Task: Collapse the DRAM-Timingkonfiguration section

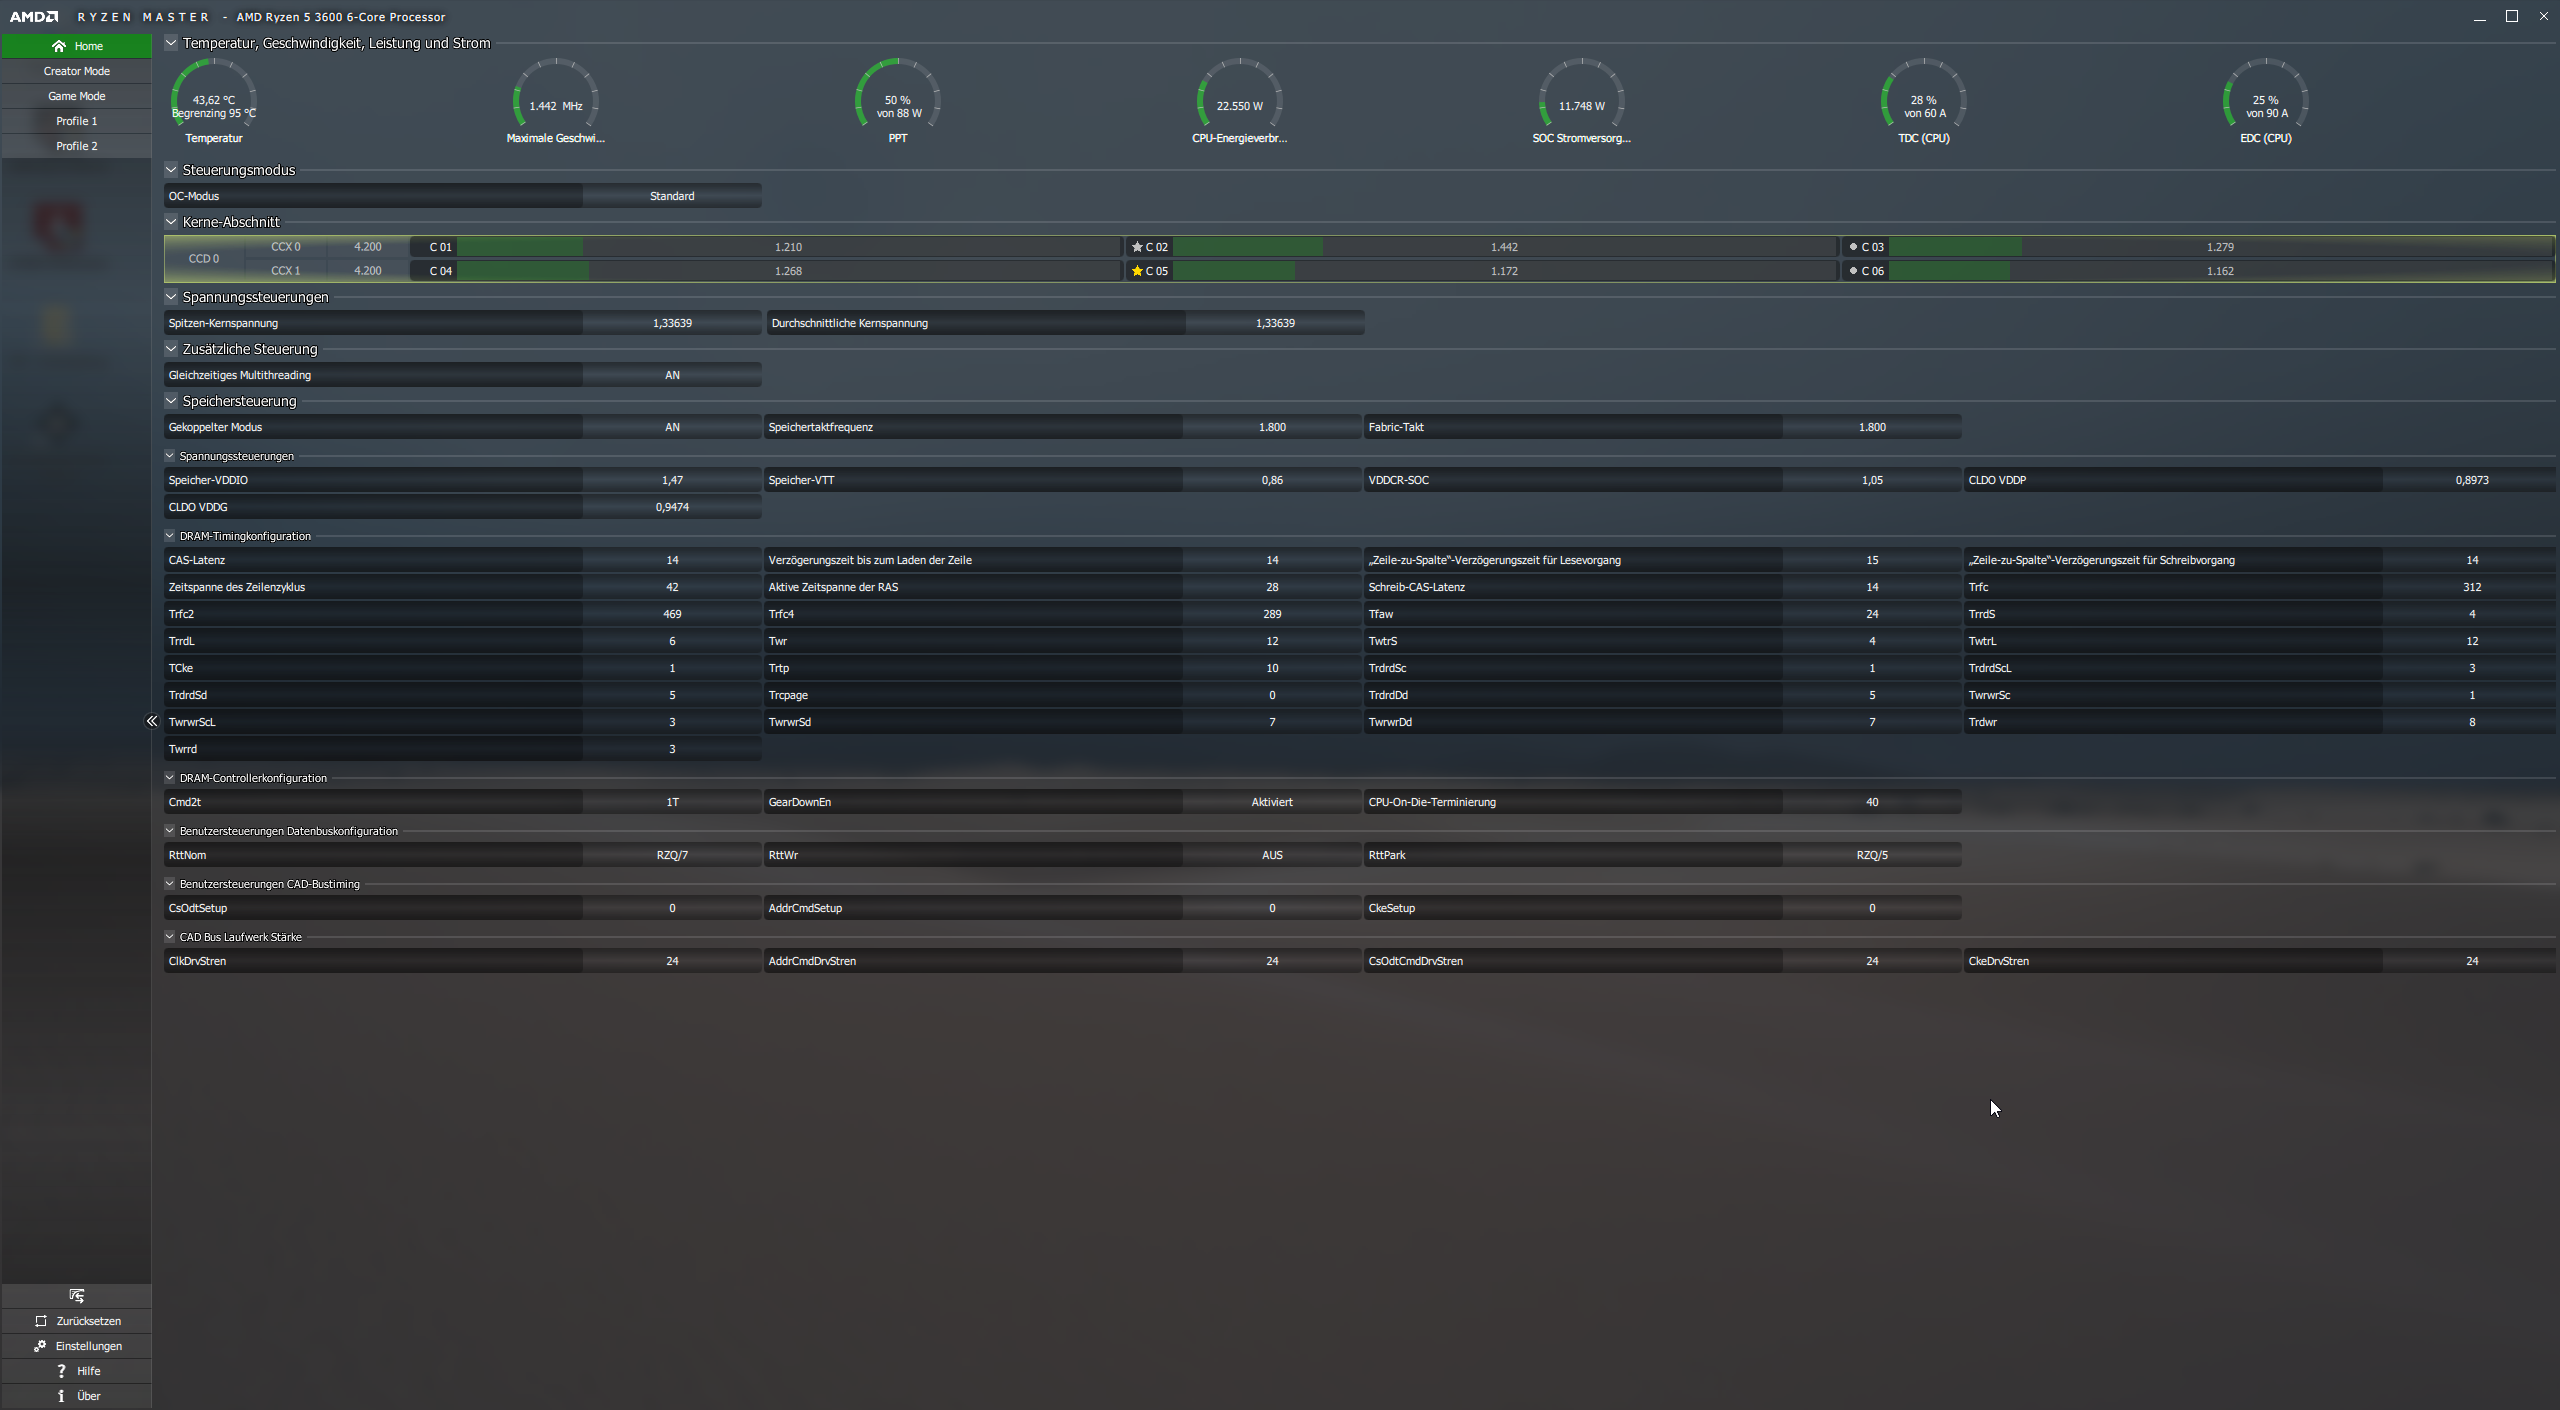Action: (x=170, y=536)
